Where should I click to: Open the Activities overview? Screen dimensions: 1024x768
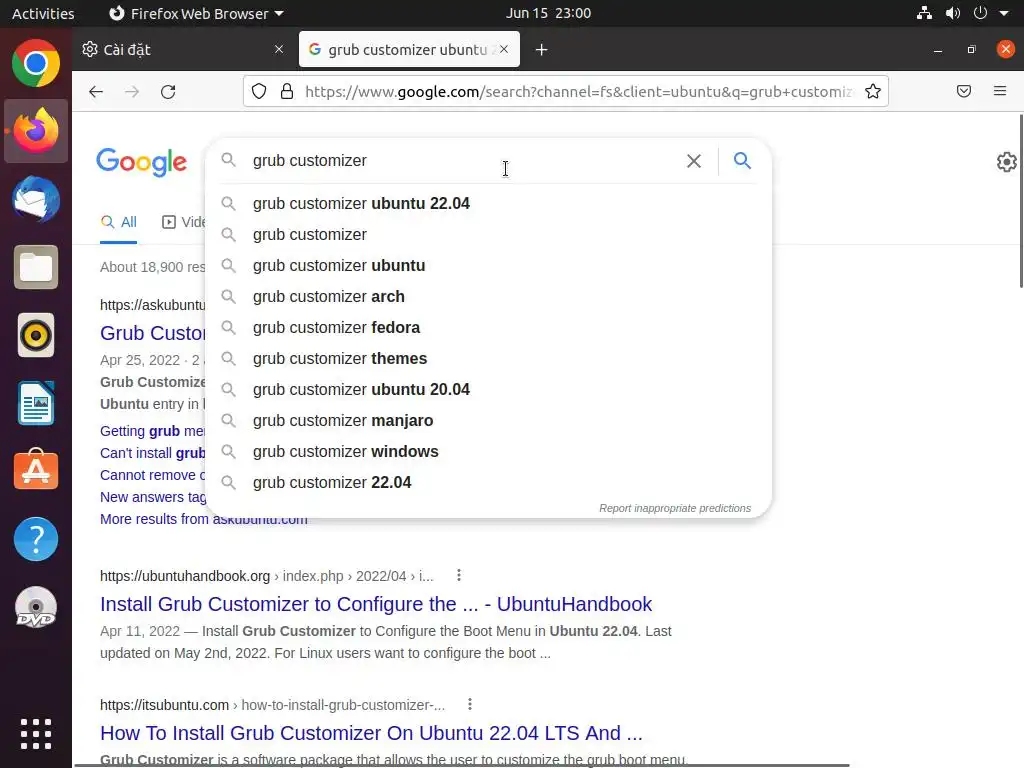tap(43, 13)
